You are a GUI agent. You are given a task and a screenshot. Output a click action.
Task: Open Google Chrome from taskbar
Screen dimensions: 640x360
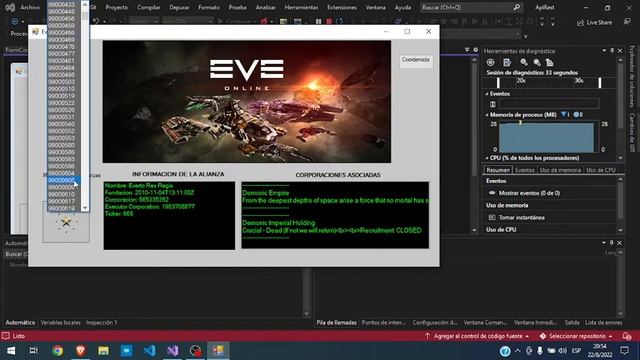tap(58, 351)
